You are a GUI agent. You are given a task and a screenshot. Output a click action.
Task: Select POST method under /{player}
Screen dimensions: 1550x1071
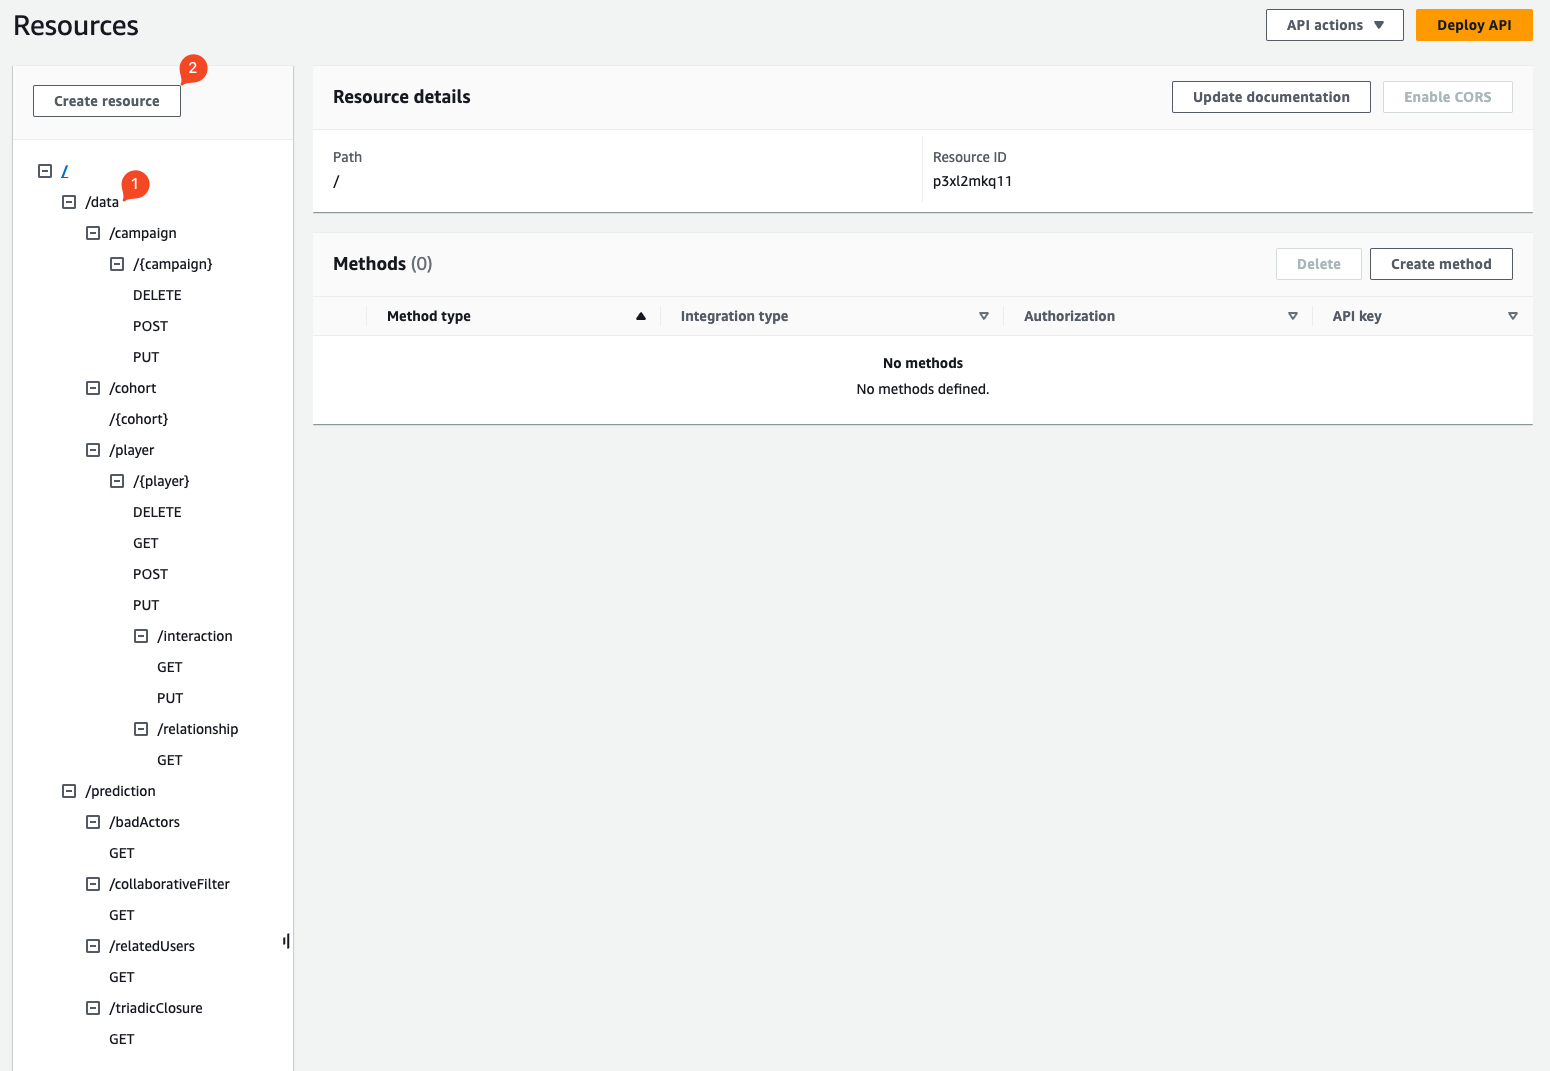click(x=150, y=574)
